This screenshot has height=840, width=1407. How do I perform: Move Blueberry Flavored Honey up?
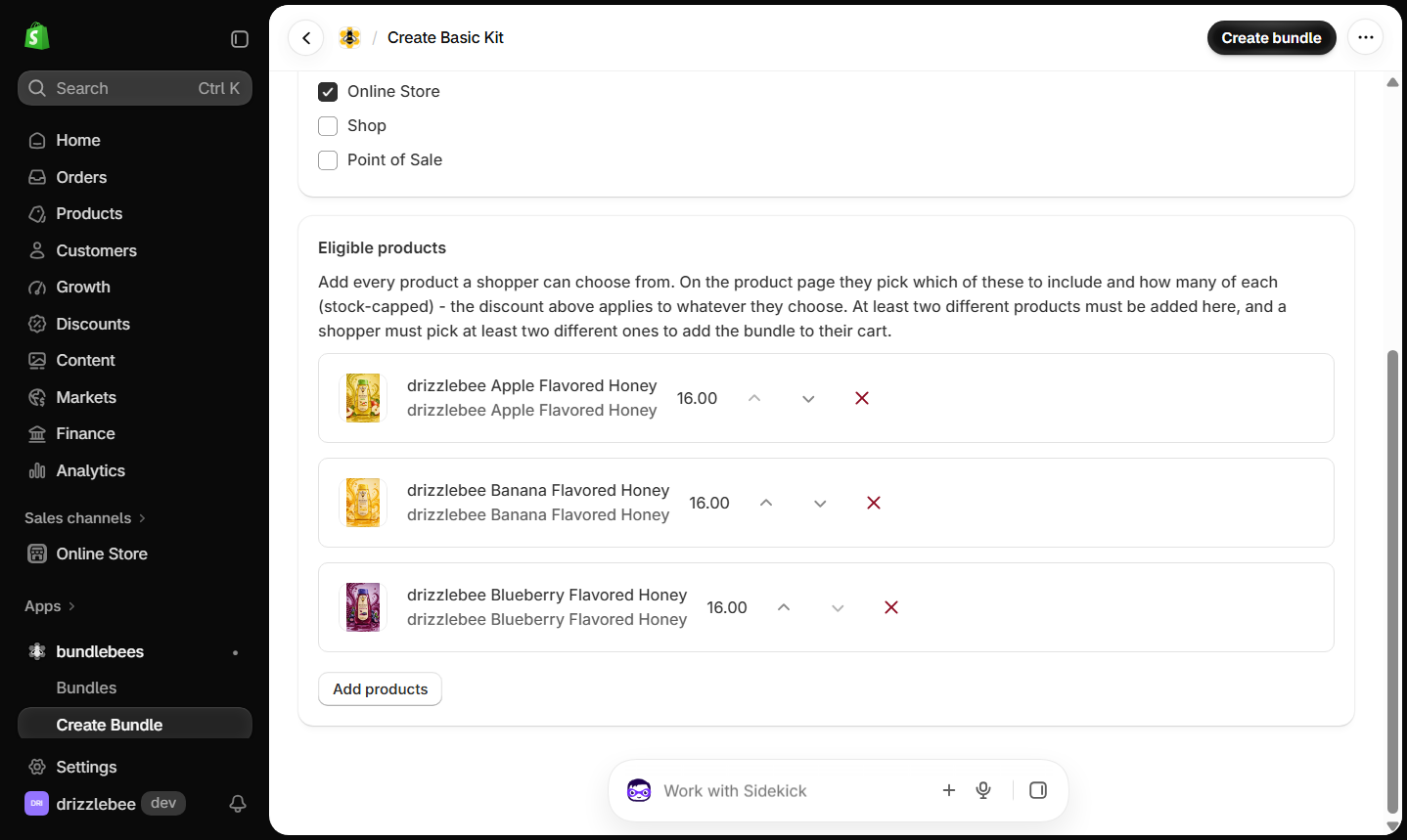pos(784,607)
